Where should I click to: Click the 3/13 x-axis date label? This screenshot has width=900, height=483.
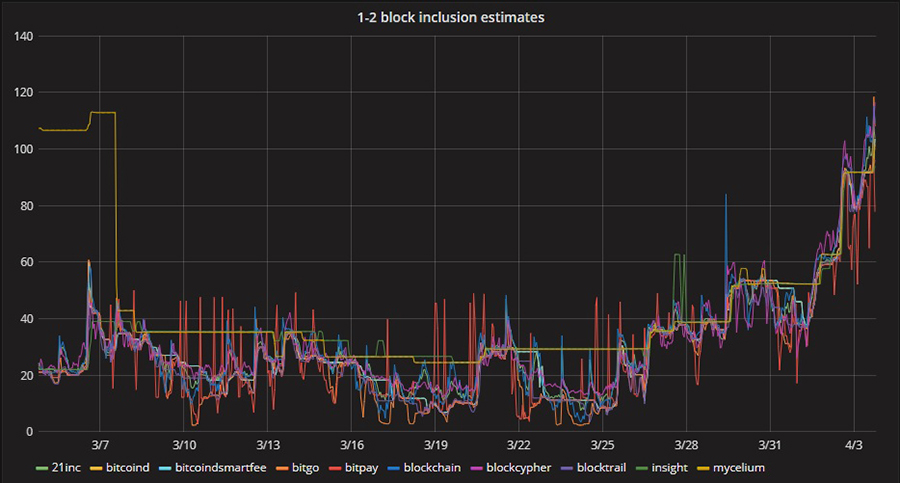point(267,445)
